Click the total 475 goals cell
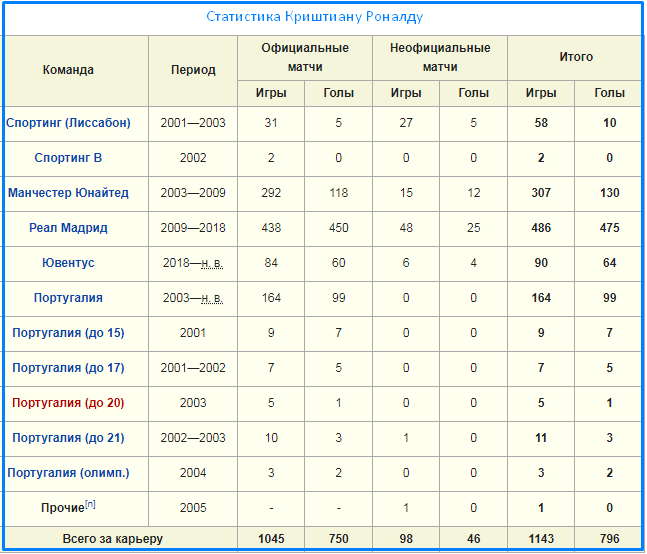The height and width of the screenshot is (554, 647). tap(609, 228)
